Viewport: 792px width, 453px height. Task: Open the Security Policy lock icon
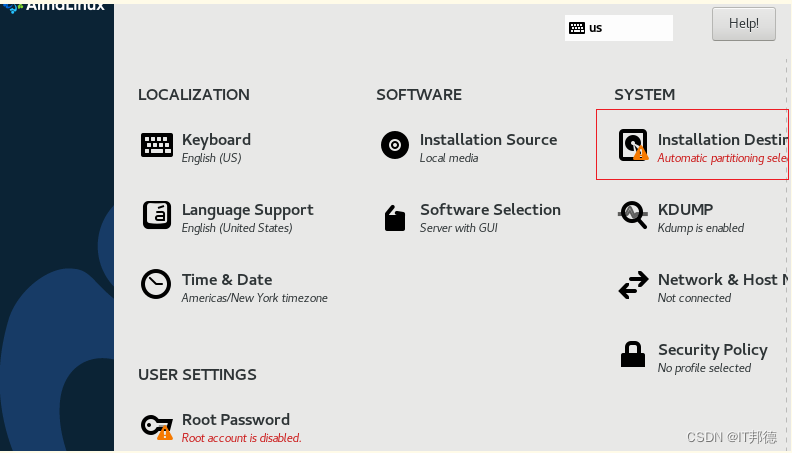[x=633, y=354]
